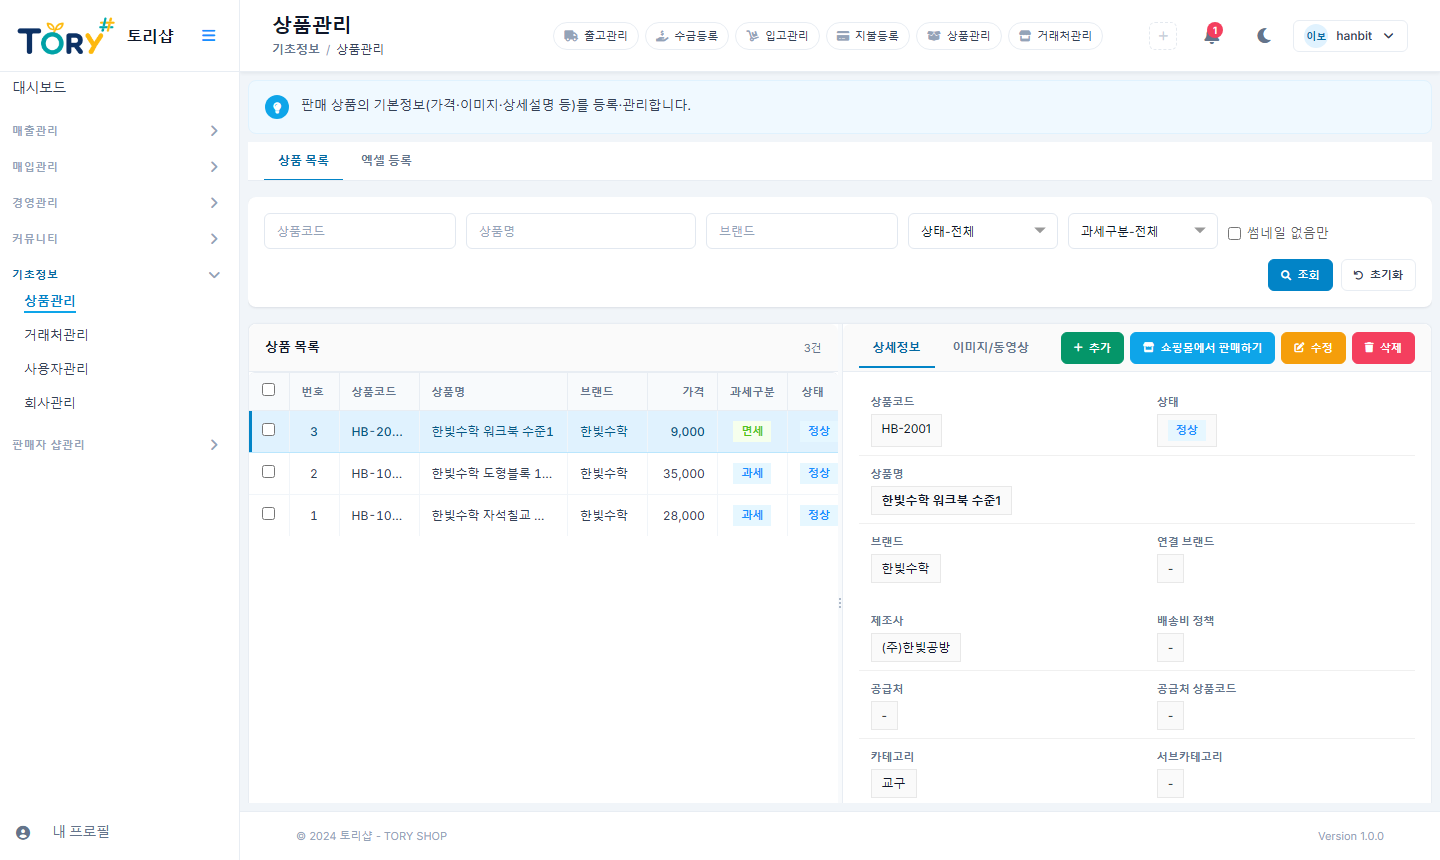Image resolution: width=1440 pixels, height=860 pixels.
Task: Check the row checkbox for 한빛수학 자석칠교
Action: (268, 514)
